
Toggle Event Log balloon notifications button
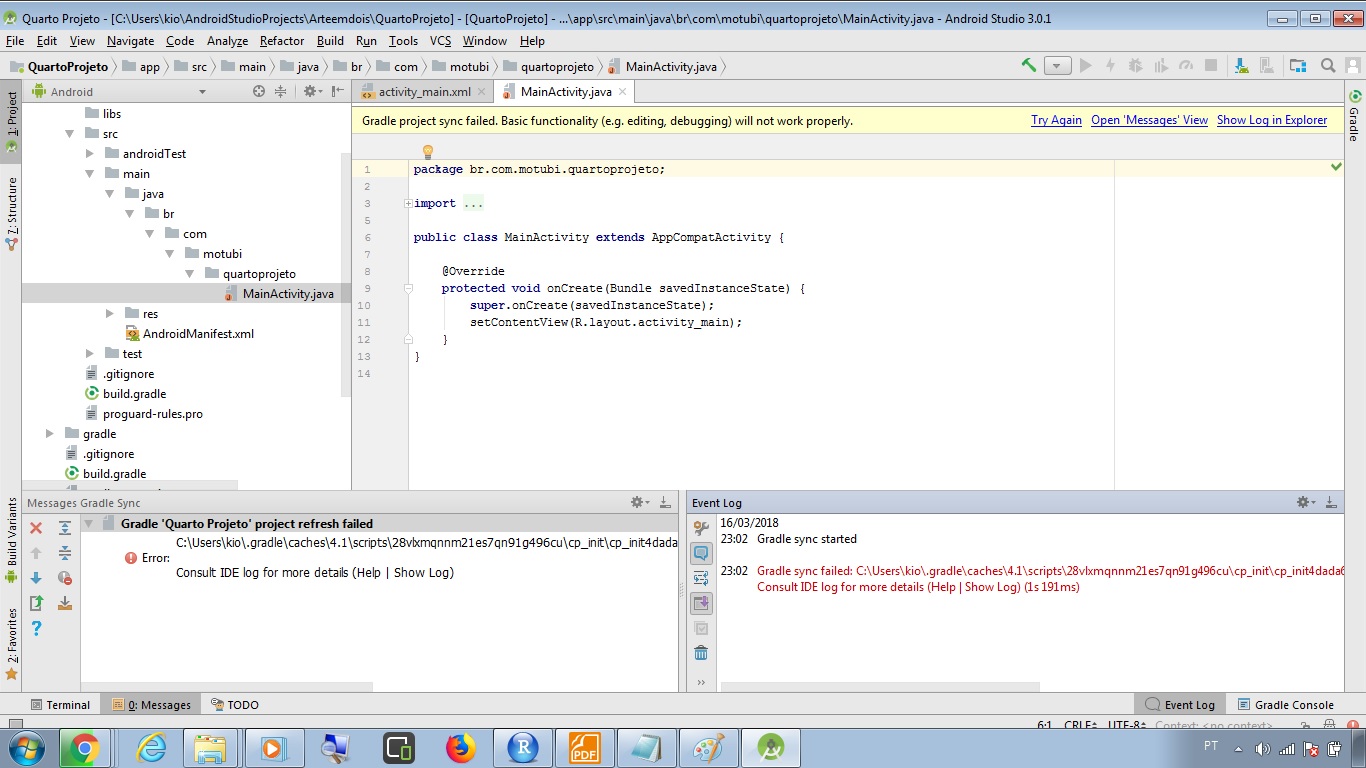click(x=701, y=553)
